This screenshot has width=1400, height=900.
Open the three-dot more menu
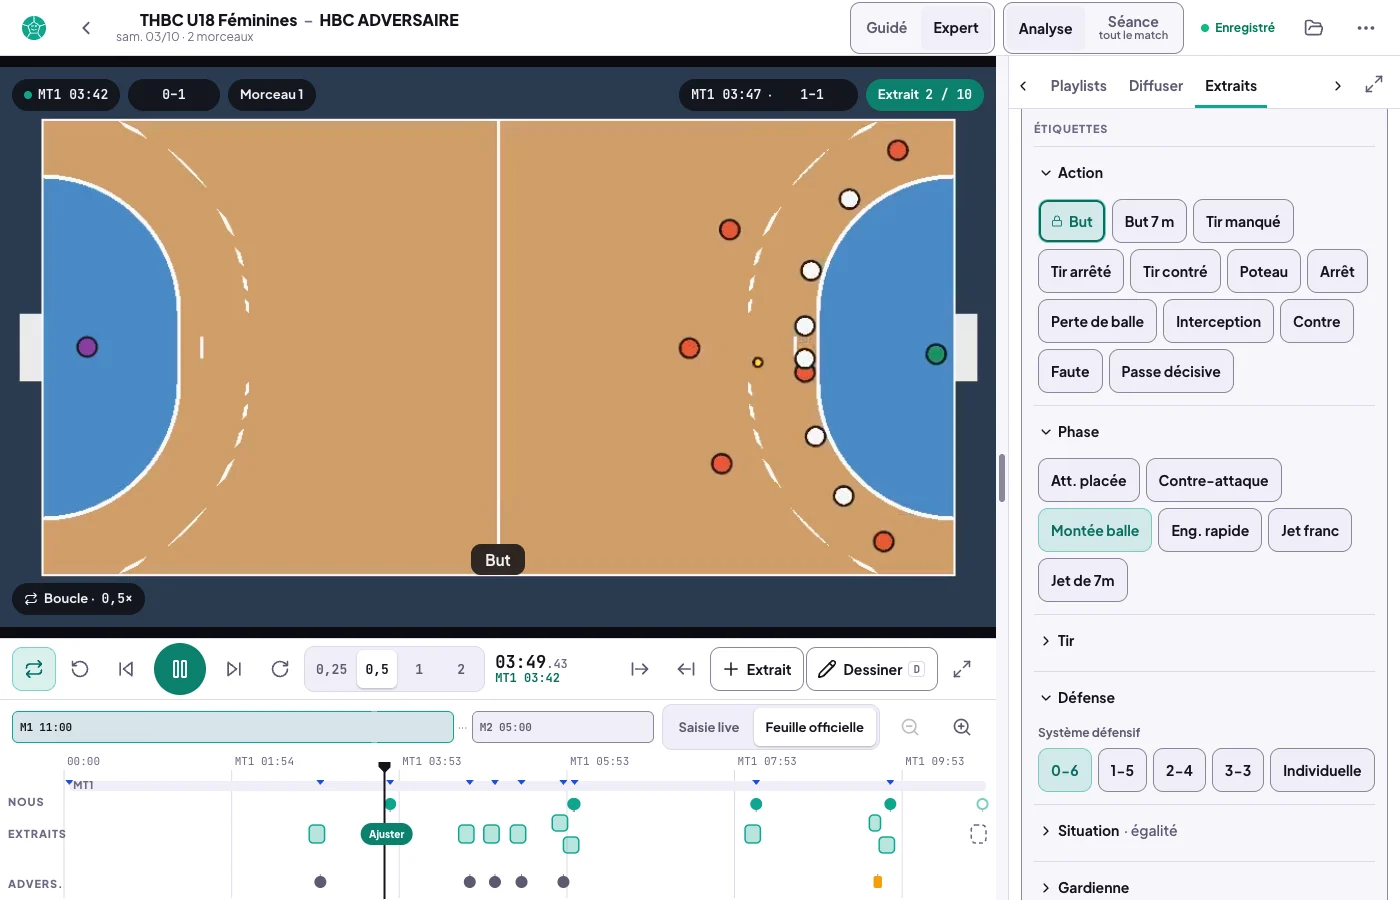[1366, 28]
